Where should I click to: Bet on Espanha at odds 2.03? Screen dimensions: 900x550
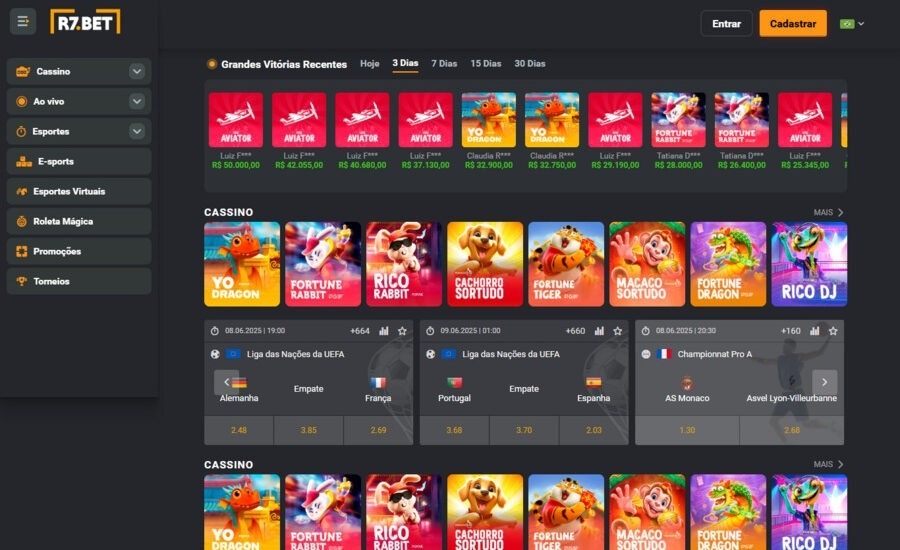point(591,430)
